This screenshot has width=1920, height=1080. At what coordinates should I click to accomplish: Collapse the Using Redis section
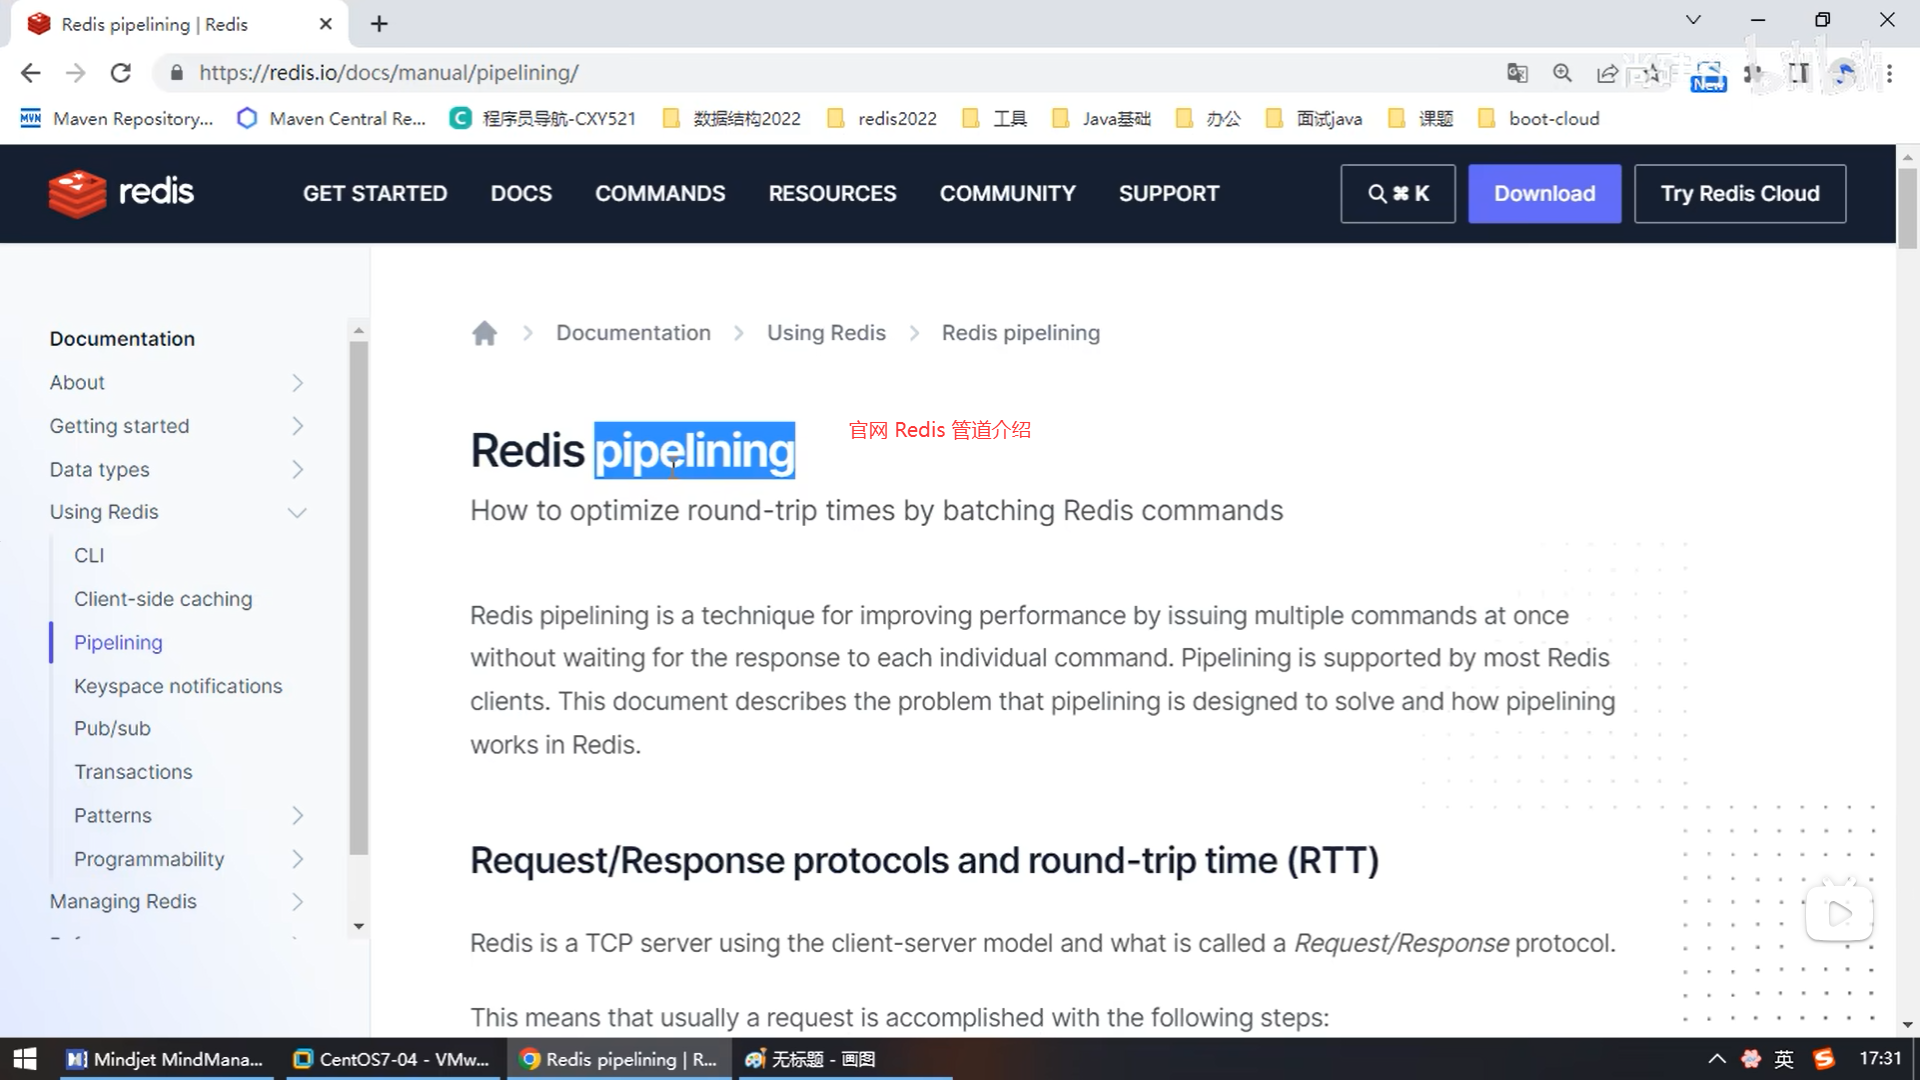(x=297, y=513)
